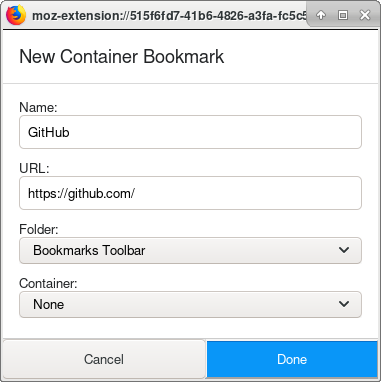Click the URL: label
Image resolution: width=381 pixels, height=382 pixels.
pos(34,168)
